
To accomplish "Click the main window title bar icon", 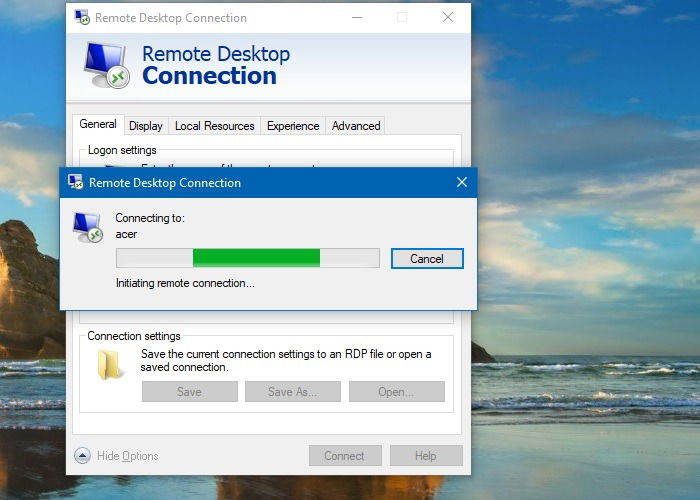I will coord(82,17).
